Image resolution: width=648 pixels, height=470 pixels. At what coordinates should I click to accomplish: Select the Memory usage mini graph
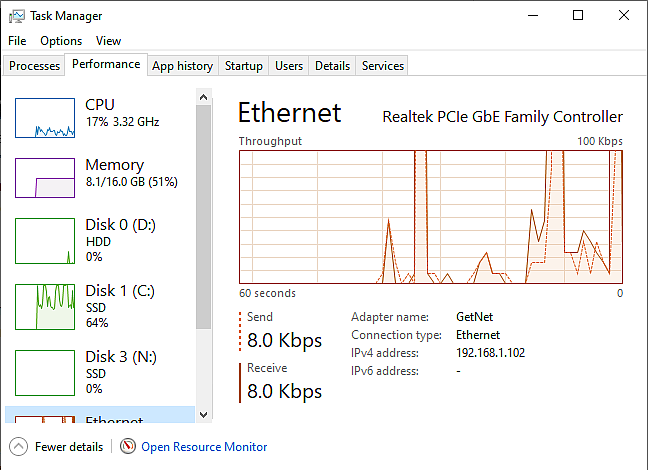click(x=45, y=178)
